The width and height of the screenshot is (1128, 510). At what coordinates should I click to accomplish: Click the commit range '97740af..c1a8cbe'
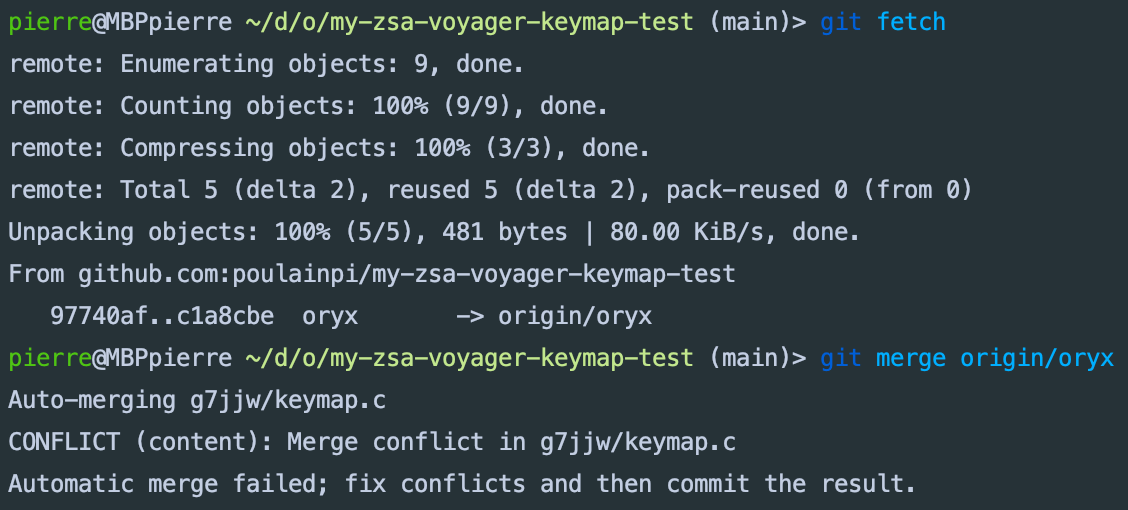(162, 316)
